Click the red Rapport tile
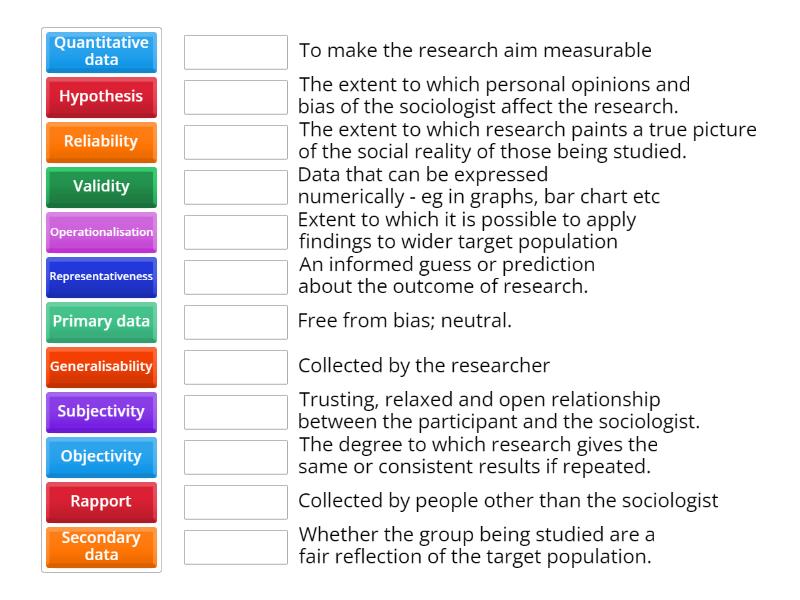800x600 pixels. (101, 502)
